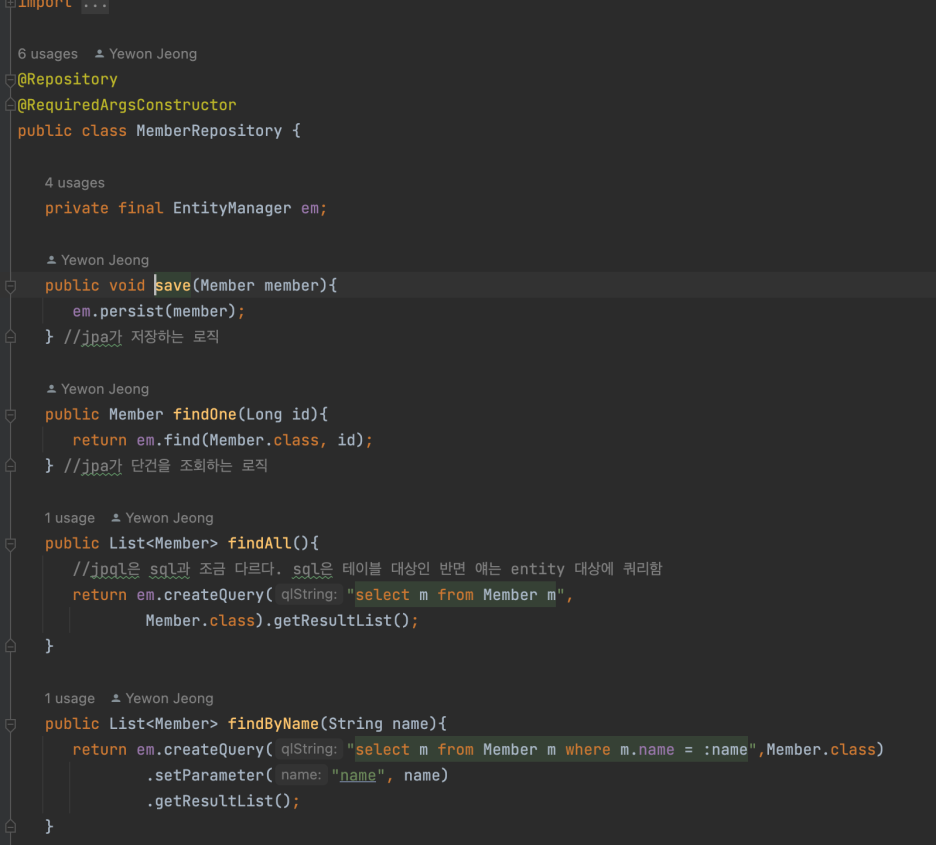Click the @Repository annotation text

click(x=67, y=79)
